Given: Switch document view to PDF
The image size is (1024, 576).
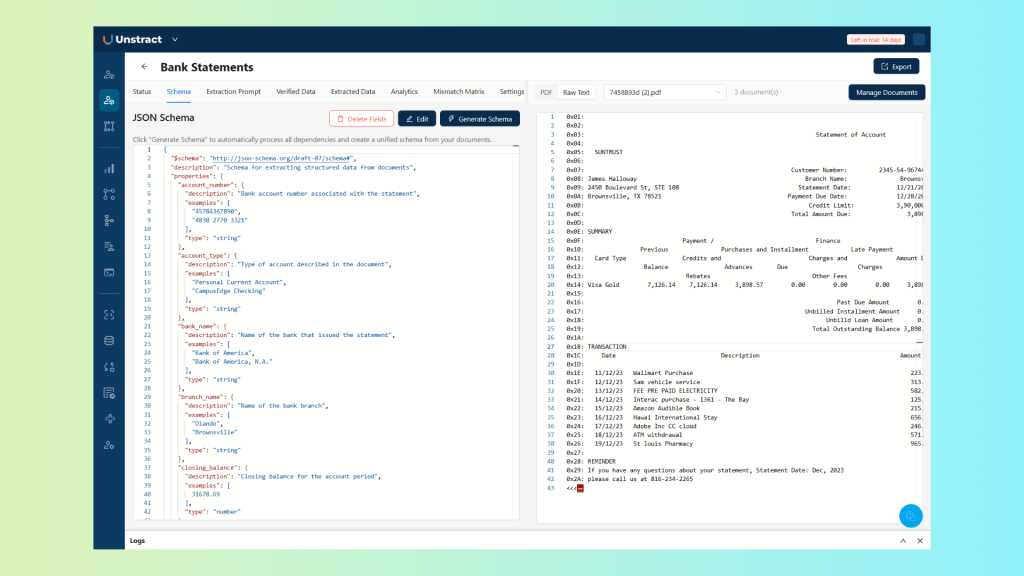Looking at the screenshot, I should tap(546, 92).
